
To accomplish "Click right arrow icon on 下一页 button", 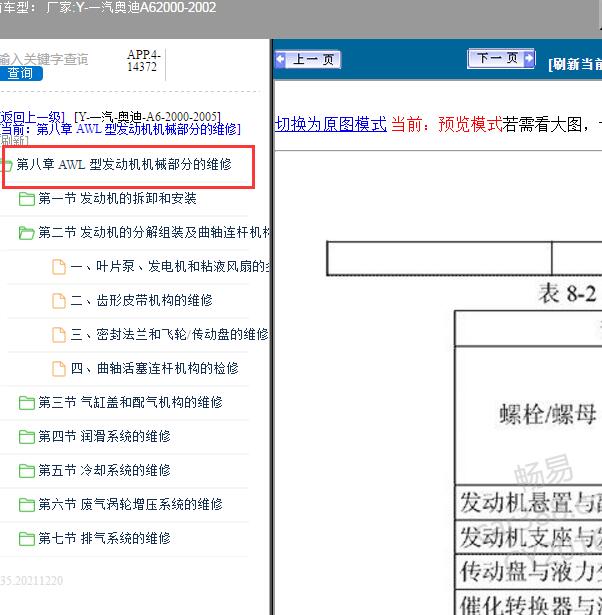I will point(529,58).
